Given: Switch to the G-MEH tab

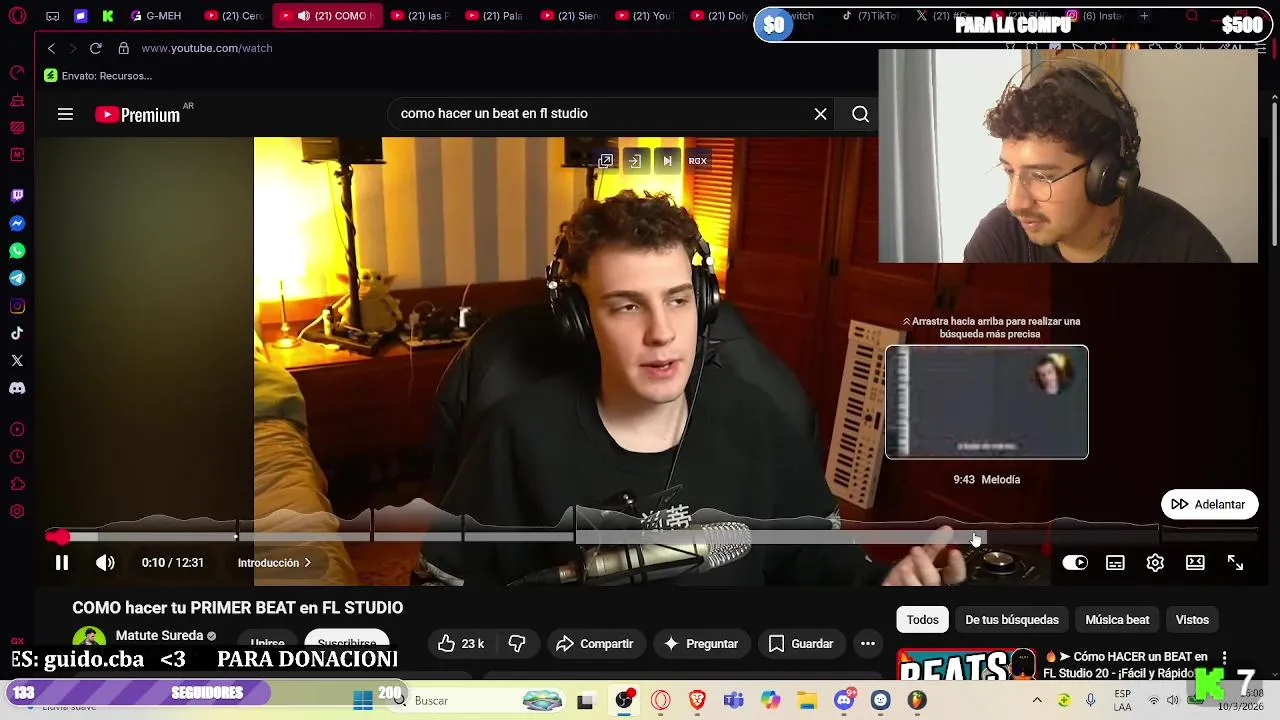Looking at the screenshot, I should [157, 16].
